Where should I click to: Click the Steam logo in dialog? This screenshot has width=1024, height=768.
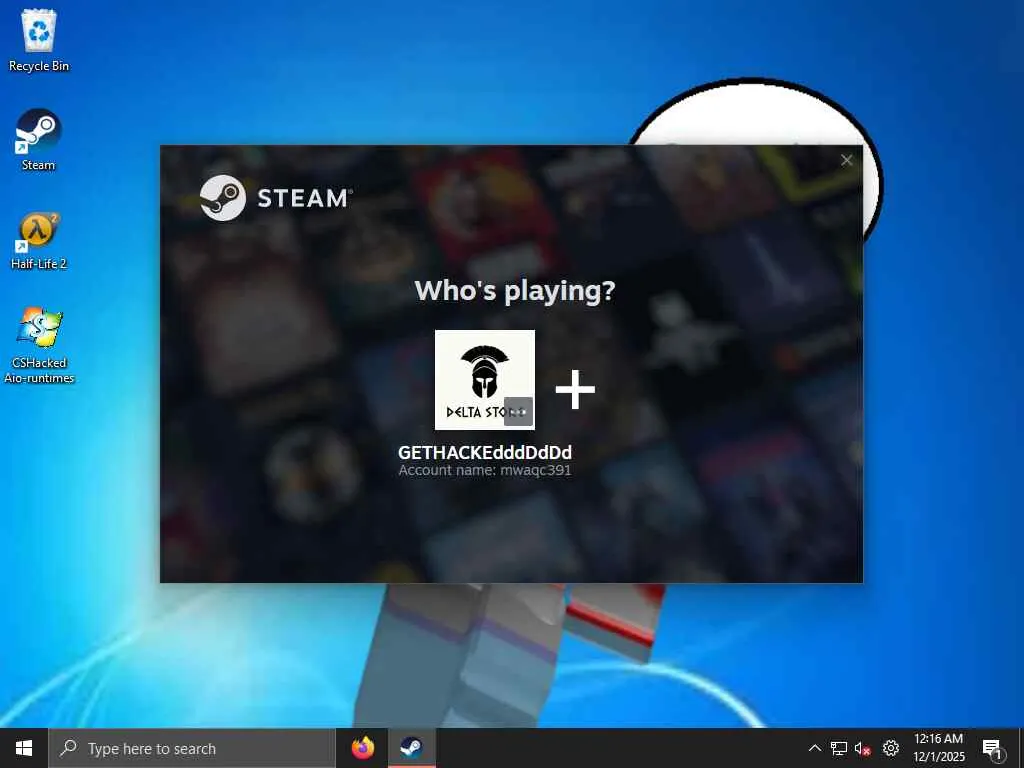(276, 197)
